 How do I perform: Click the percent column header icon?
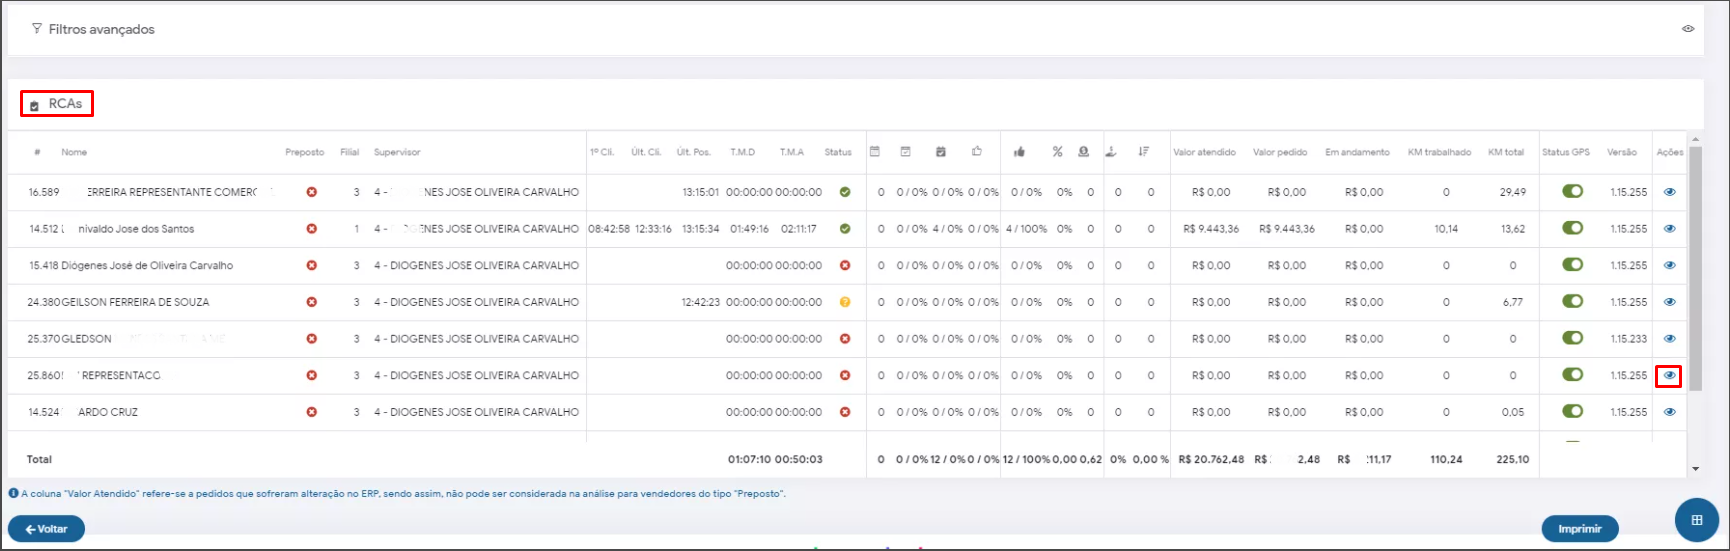pyautogui.click(x=1057, y=152)
